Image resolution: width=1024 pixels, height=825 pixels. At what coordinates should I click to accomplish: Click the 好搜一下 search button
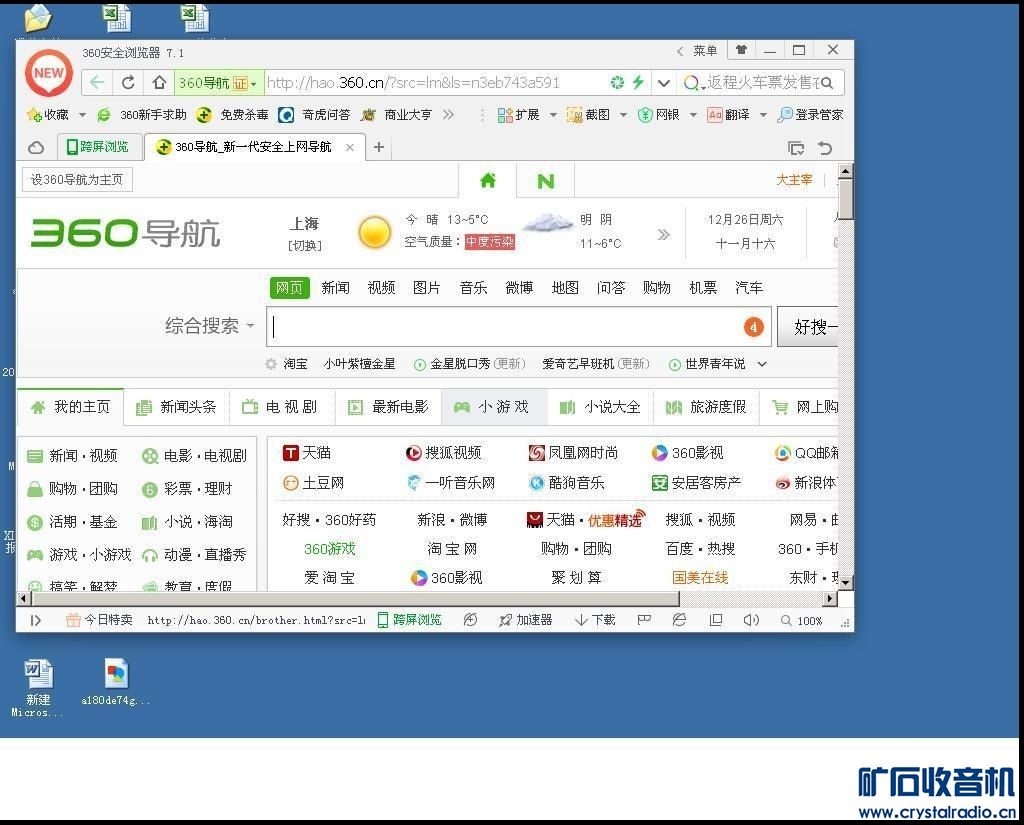[808, 326]
